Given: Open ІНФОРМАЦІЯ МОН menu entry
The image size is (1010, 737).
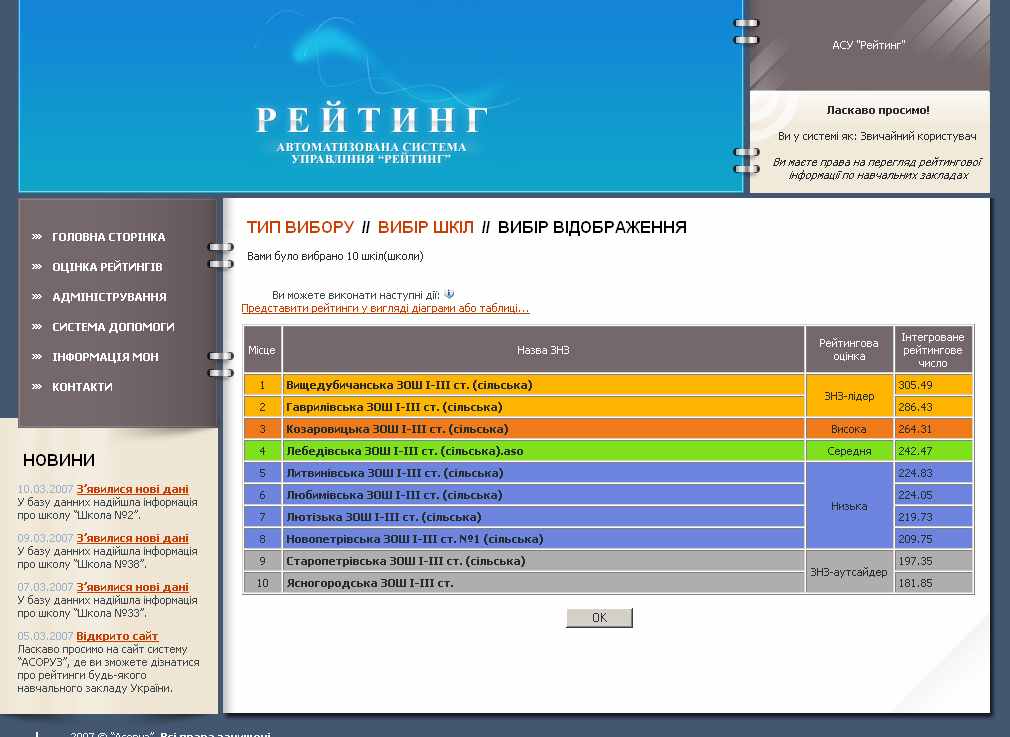Looking at the screenshot, I should pyautogui.click(x=105, y=357).
